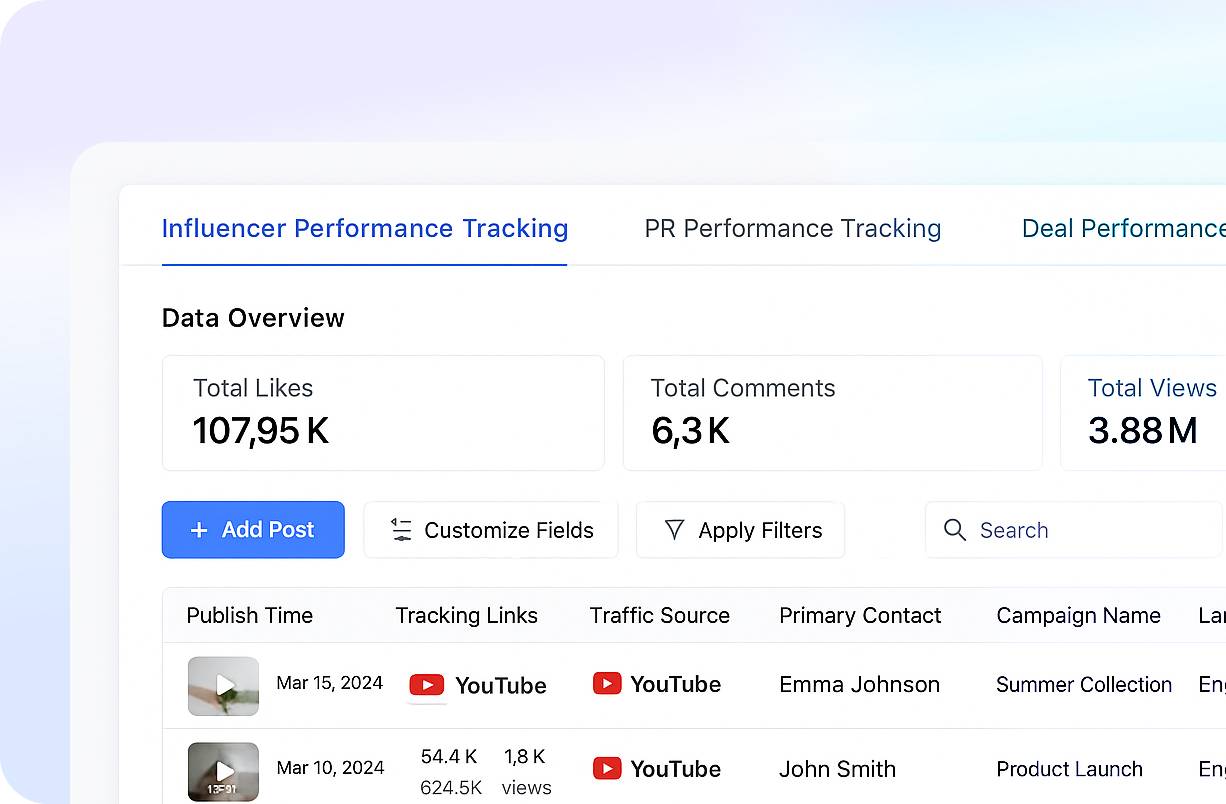The width and height of the screenshot is (1226, 804).
Task: Click the YouTube icon in Emma Johnson's Traffic Source
Action: pyautogui.click(x=607, y=684)
